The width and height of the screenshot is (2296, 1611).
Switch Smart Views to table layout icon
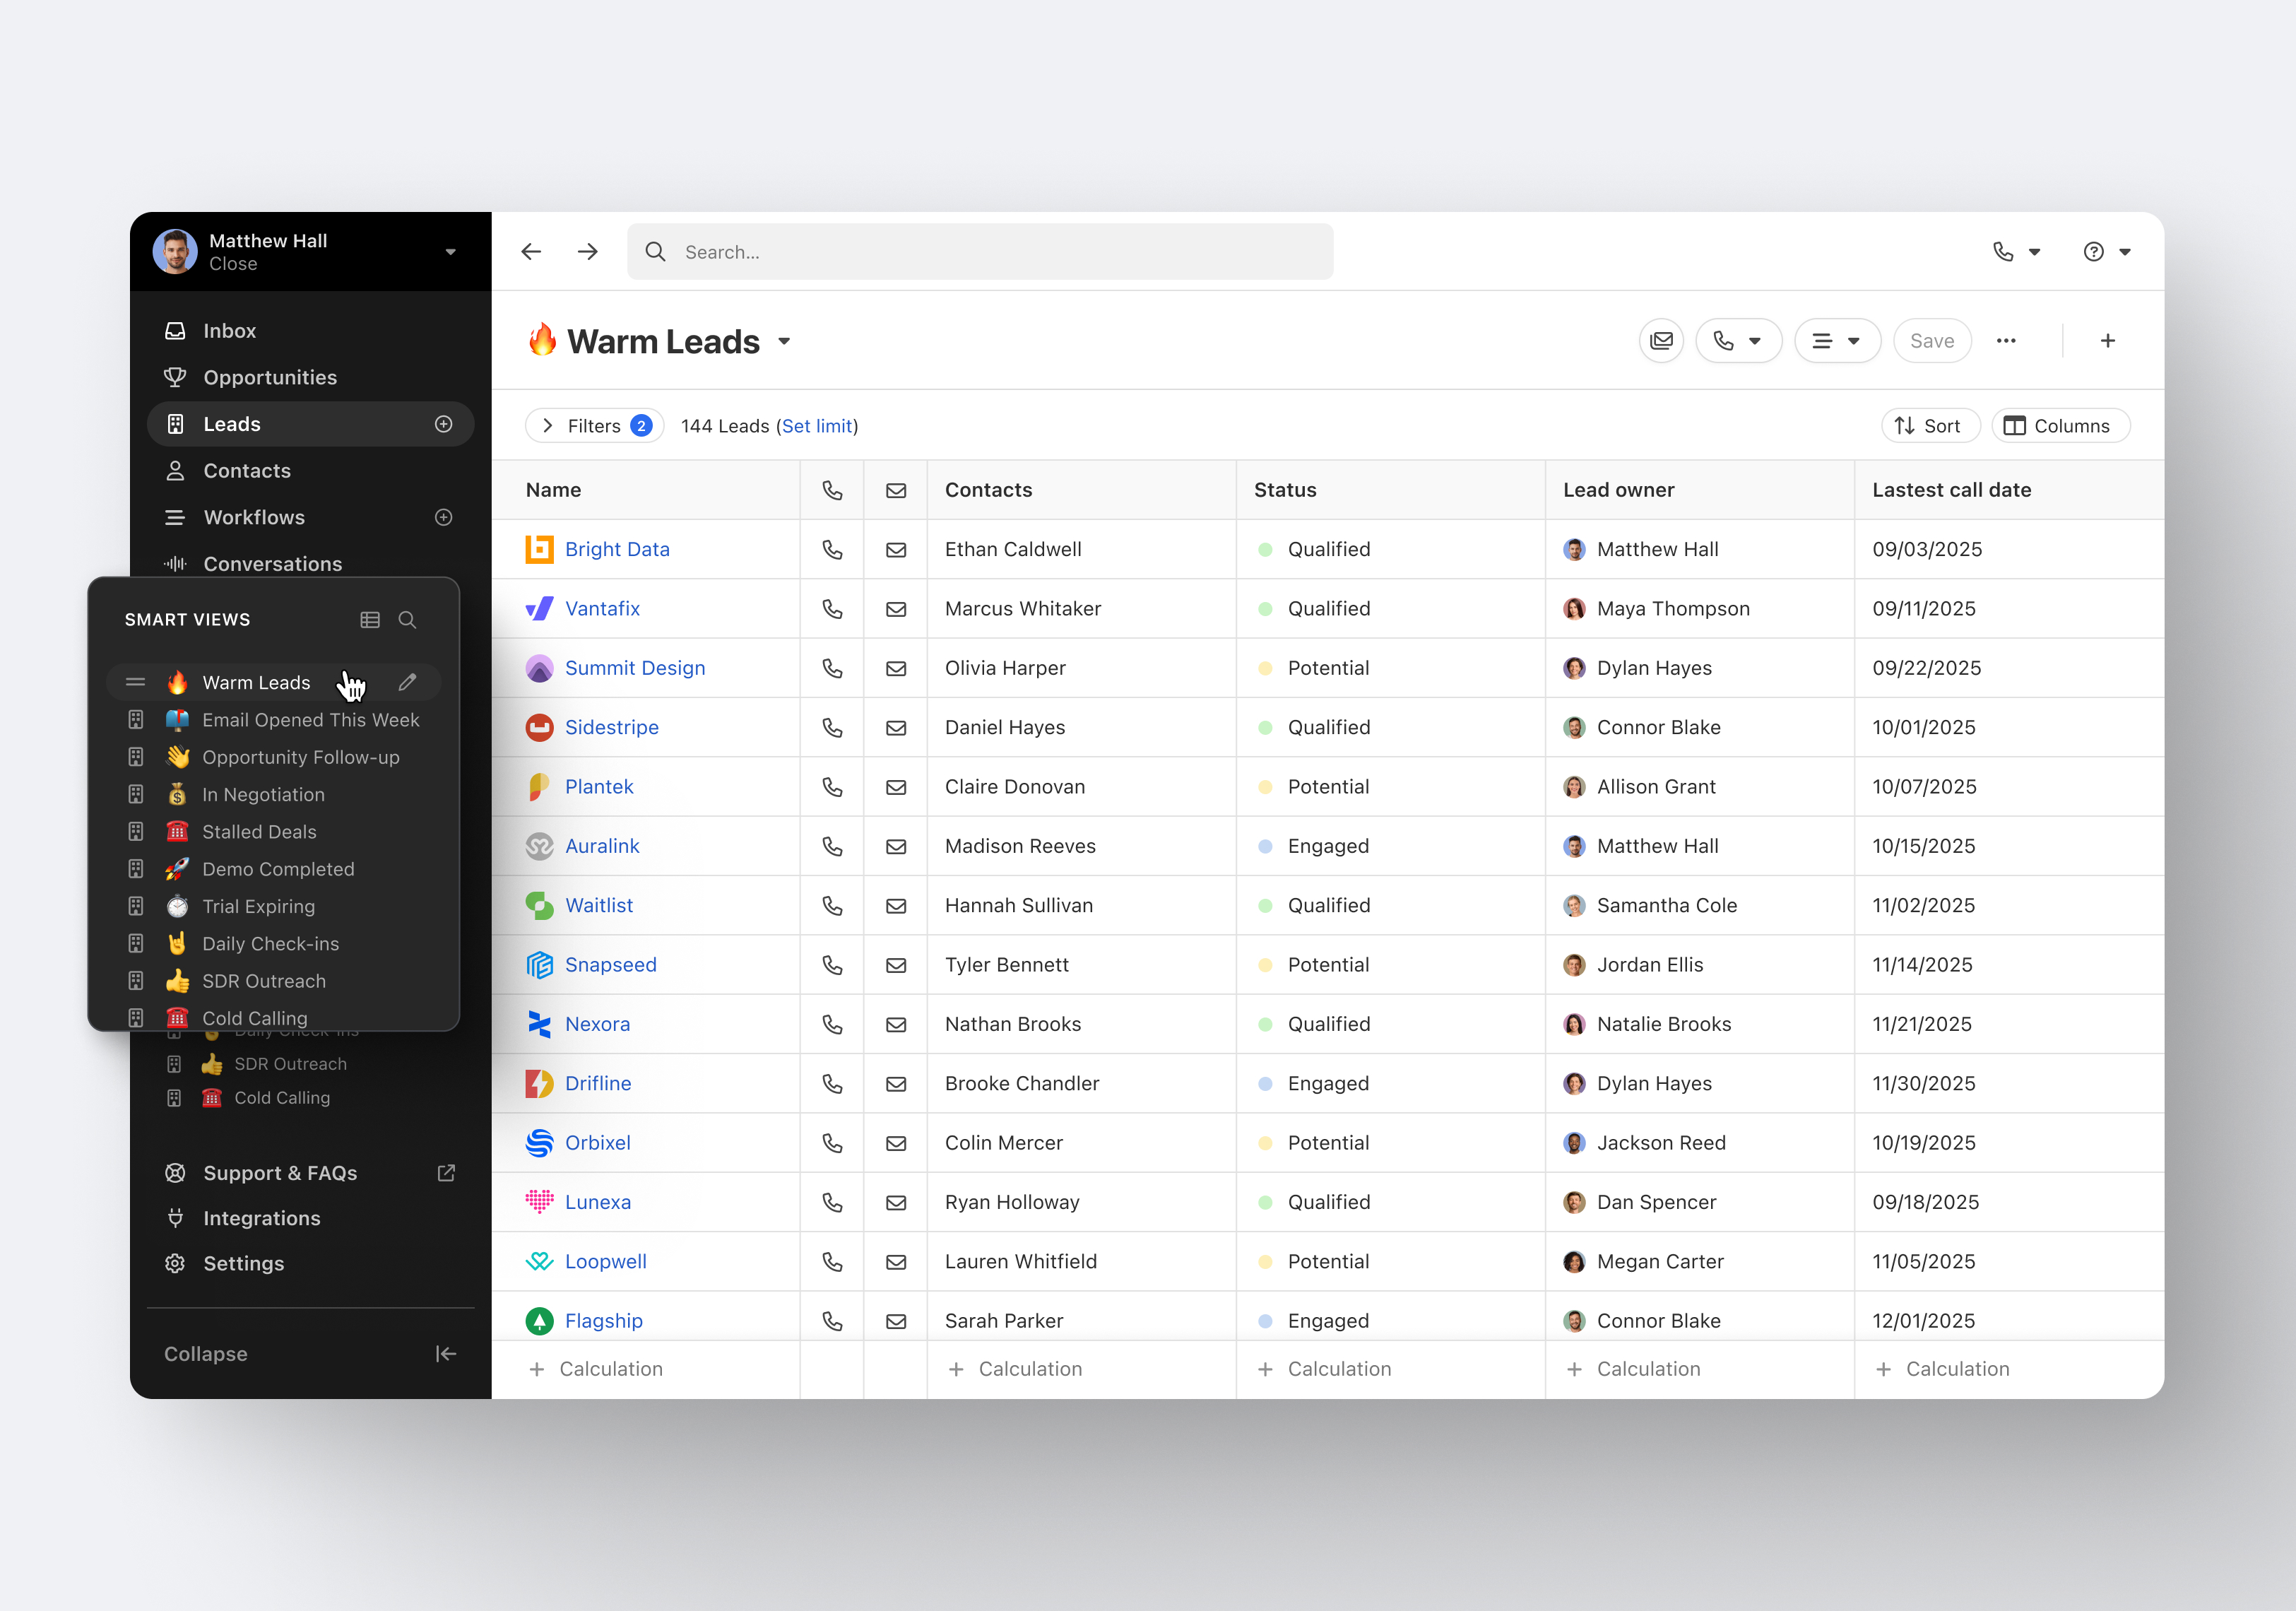point(370,620)
